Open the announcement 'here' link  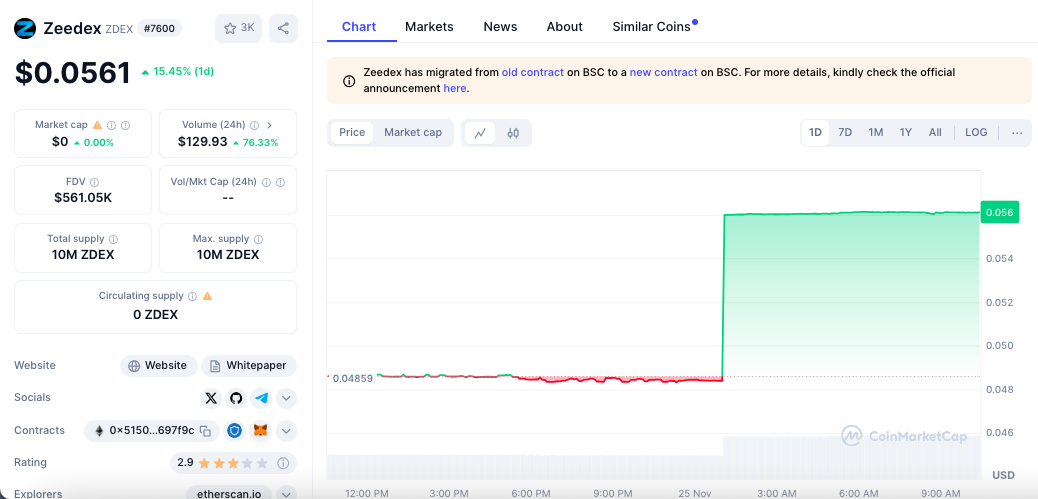(x=455, y=88)
